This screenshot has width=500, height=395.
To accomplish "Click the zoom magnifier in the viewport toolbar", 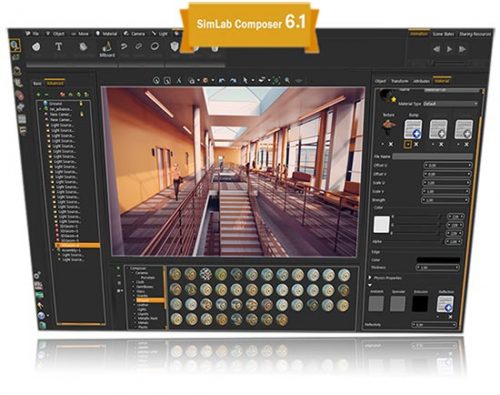I will tap(287, 80).
